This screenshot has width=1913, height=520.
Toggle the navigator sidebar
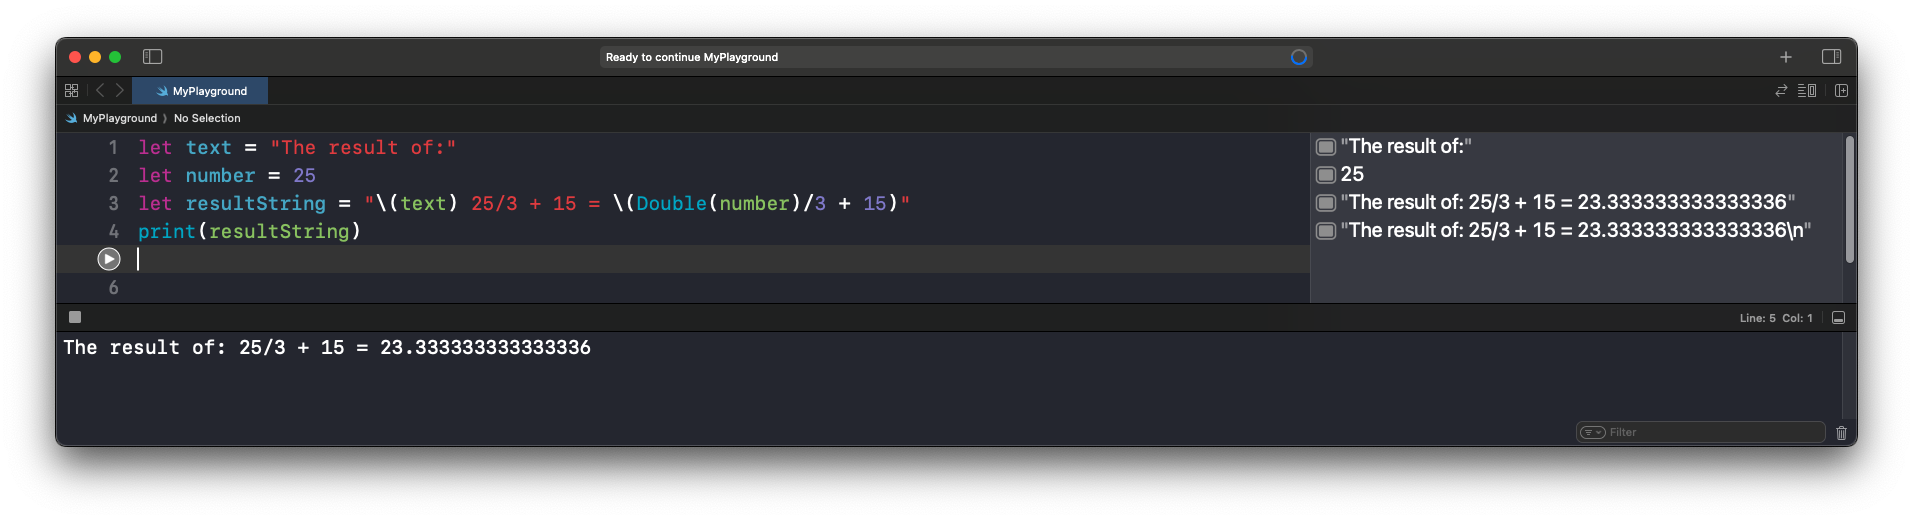(153, 57)
